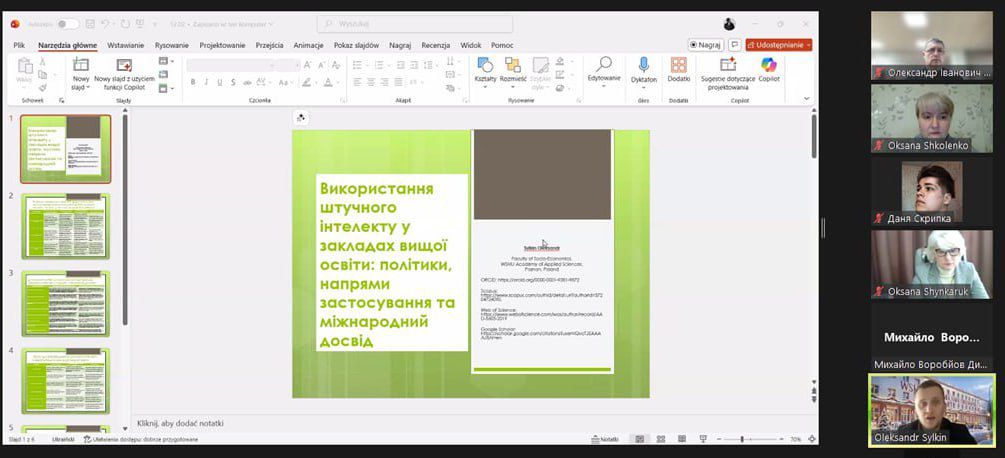This screenshot has height=458, width=1005.
Task: Open the Wstawianie tab
Action: click(125, 45)
